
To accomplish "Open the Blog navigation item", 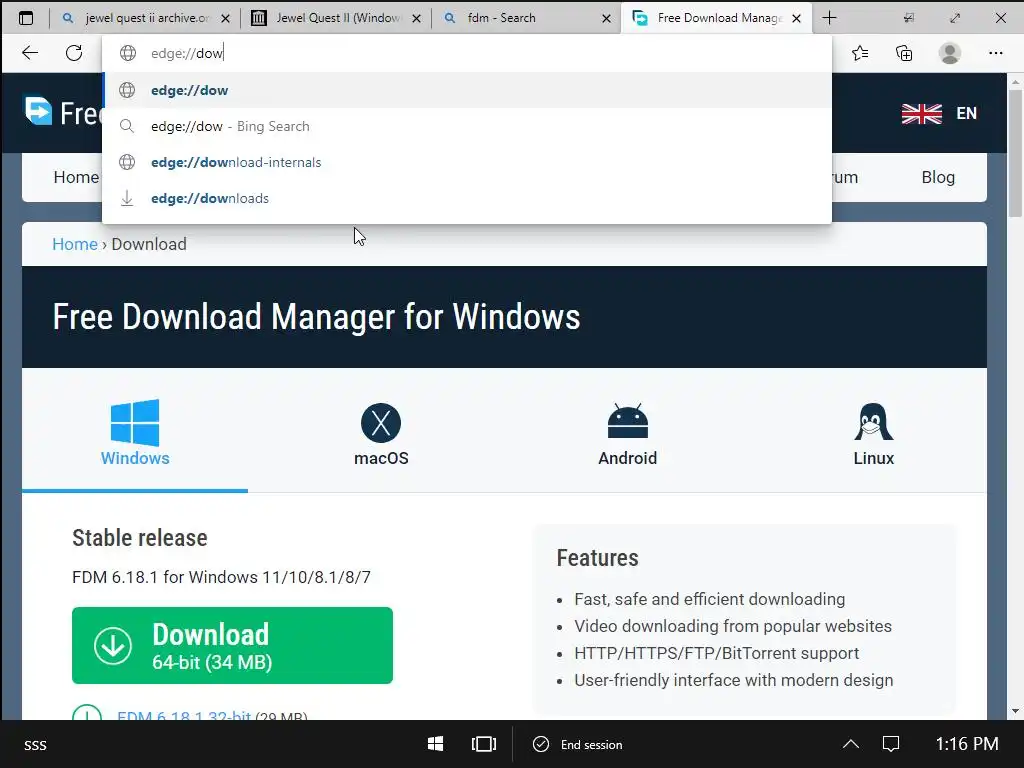I will 938,177.
